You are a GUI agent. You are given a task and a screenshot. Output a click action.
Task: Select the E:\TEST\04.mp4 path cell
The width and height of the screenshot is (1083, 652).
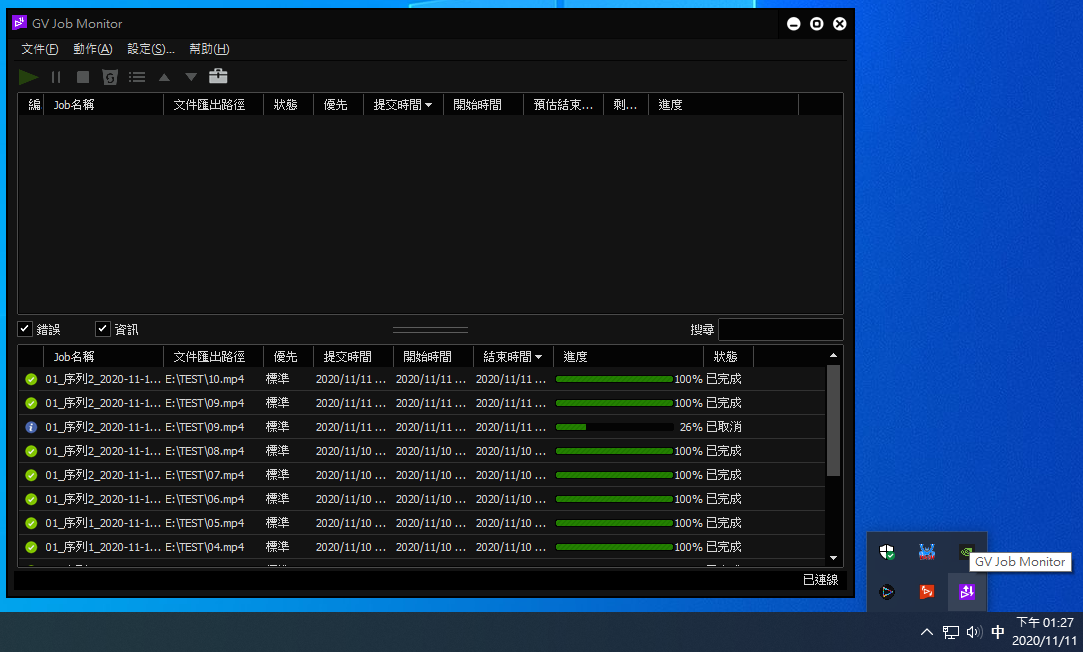204,547
